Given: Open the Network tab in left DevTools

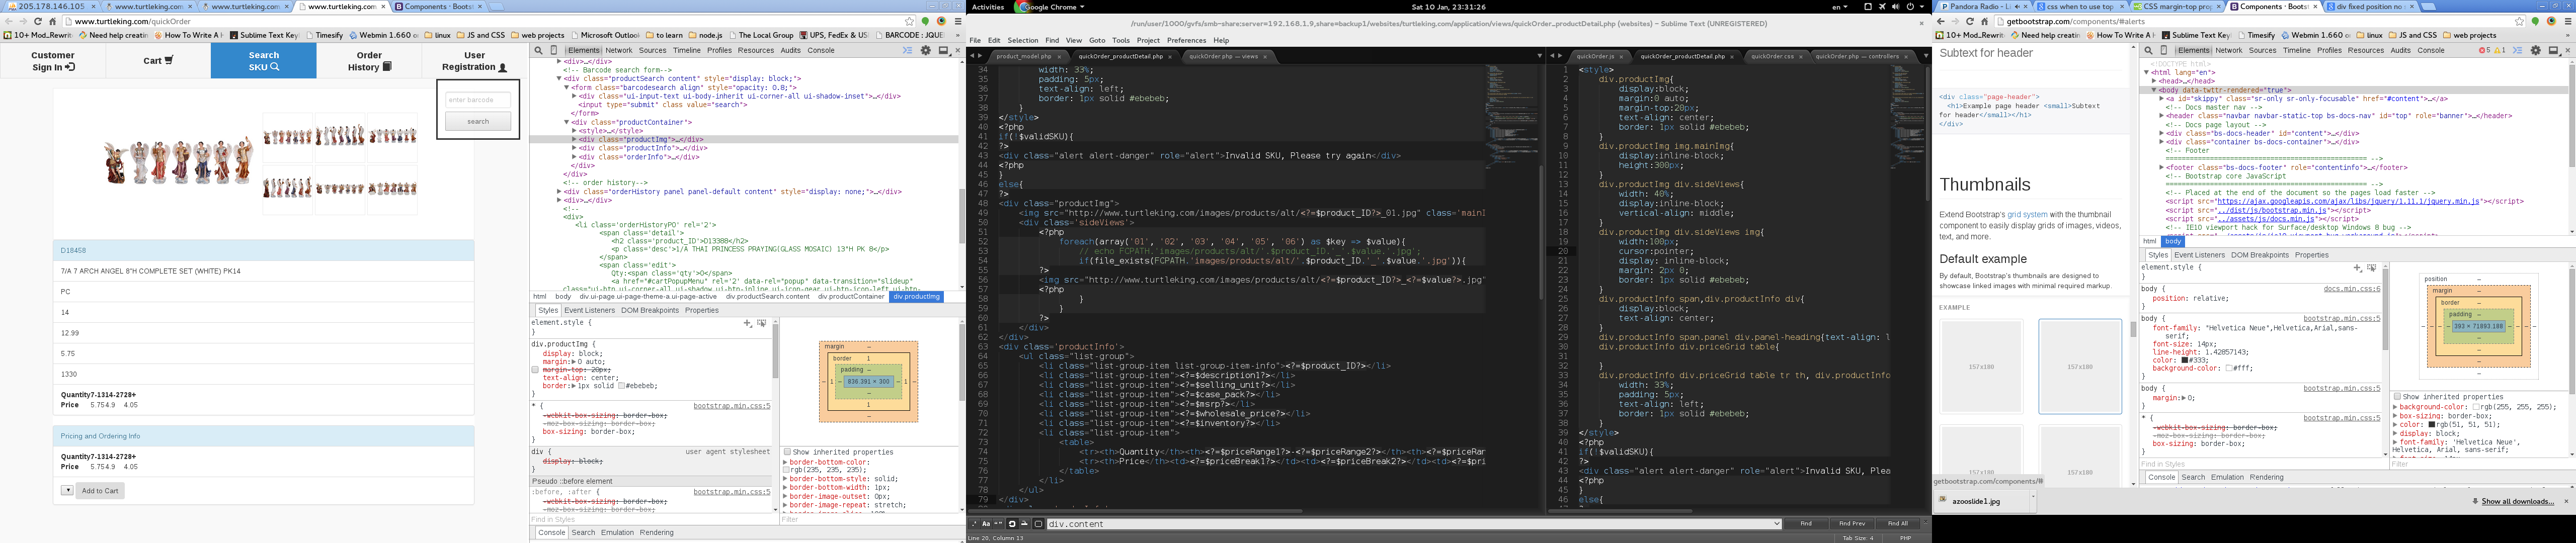Looking at the screenshot, I should 618,50.
